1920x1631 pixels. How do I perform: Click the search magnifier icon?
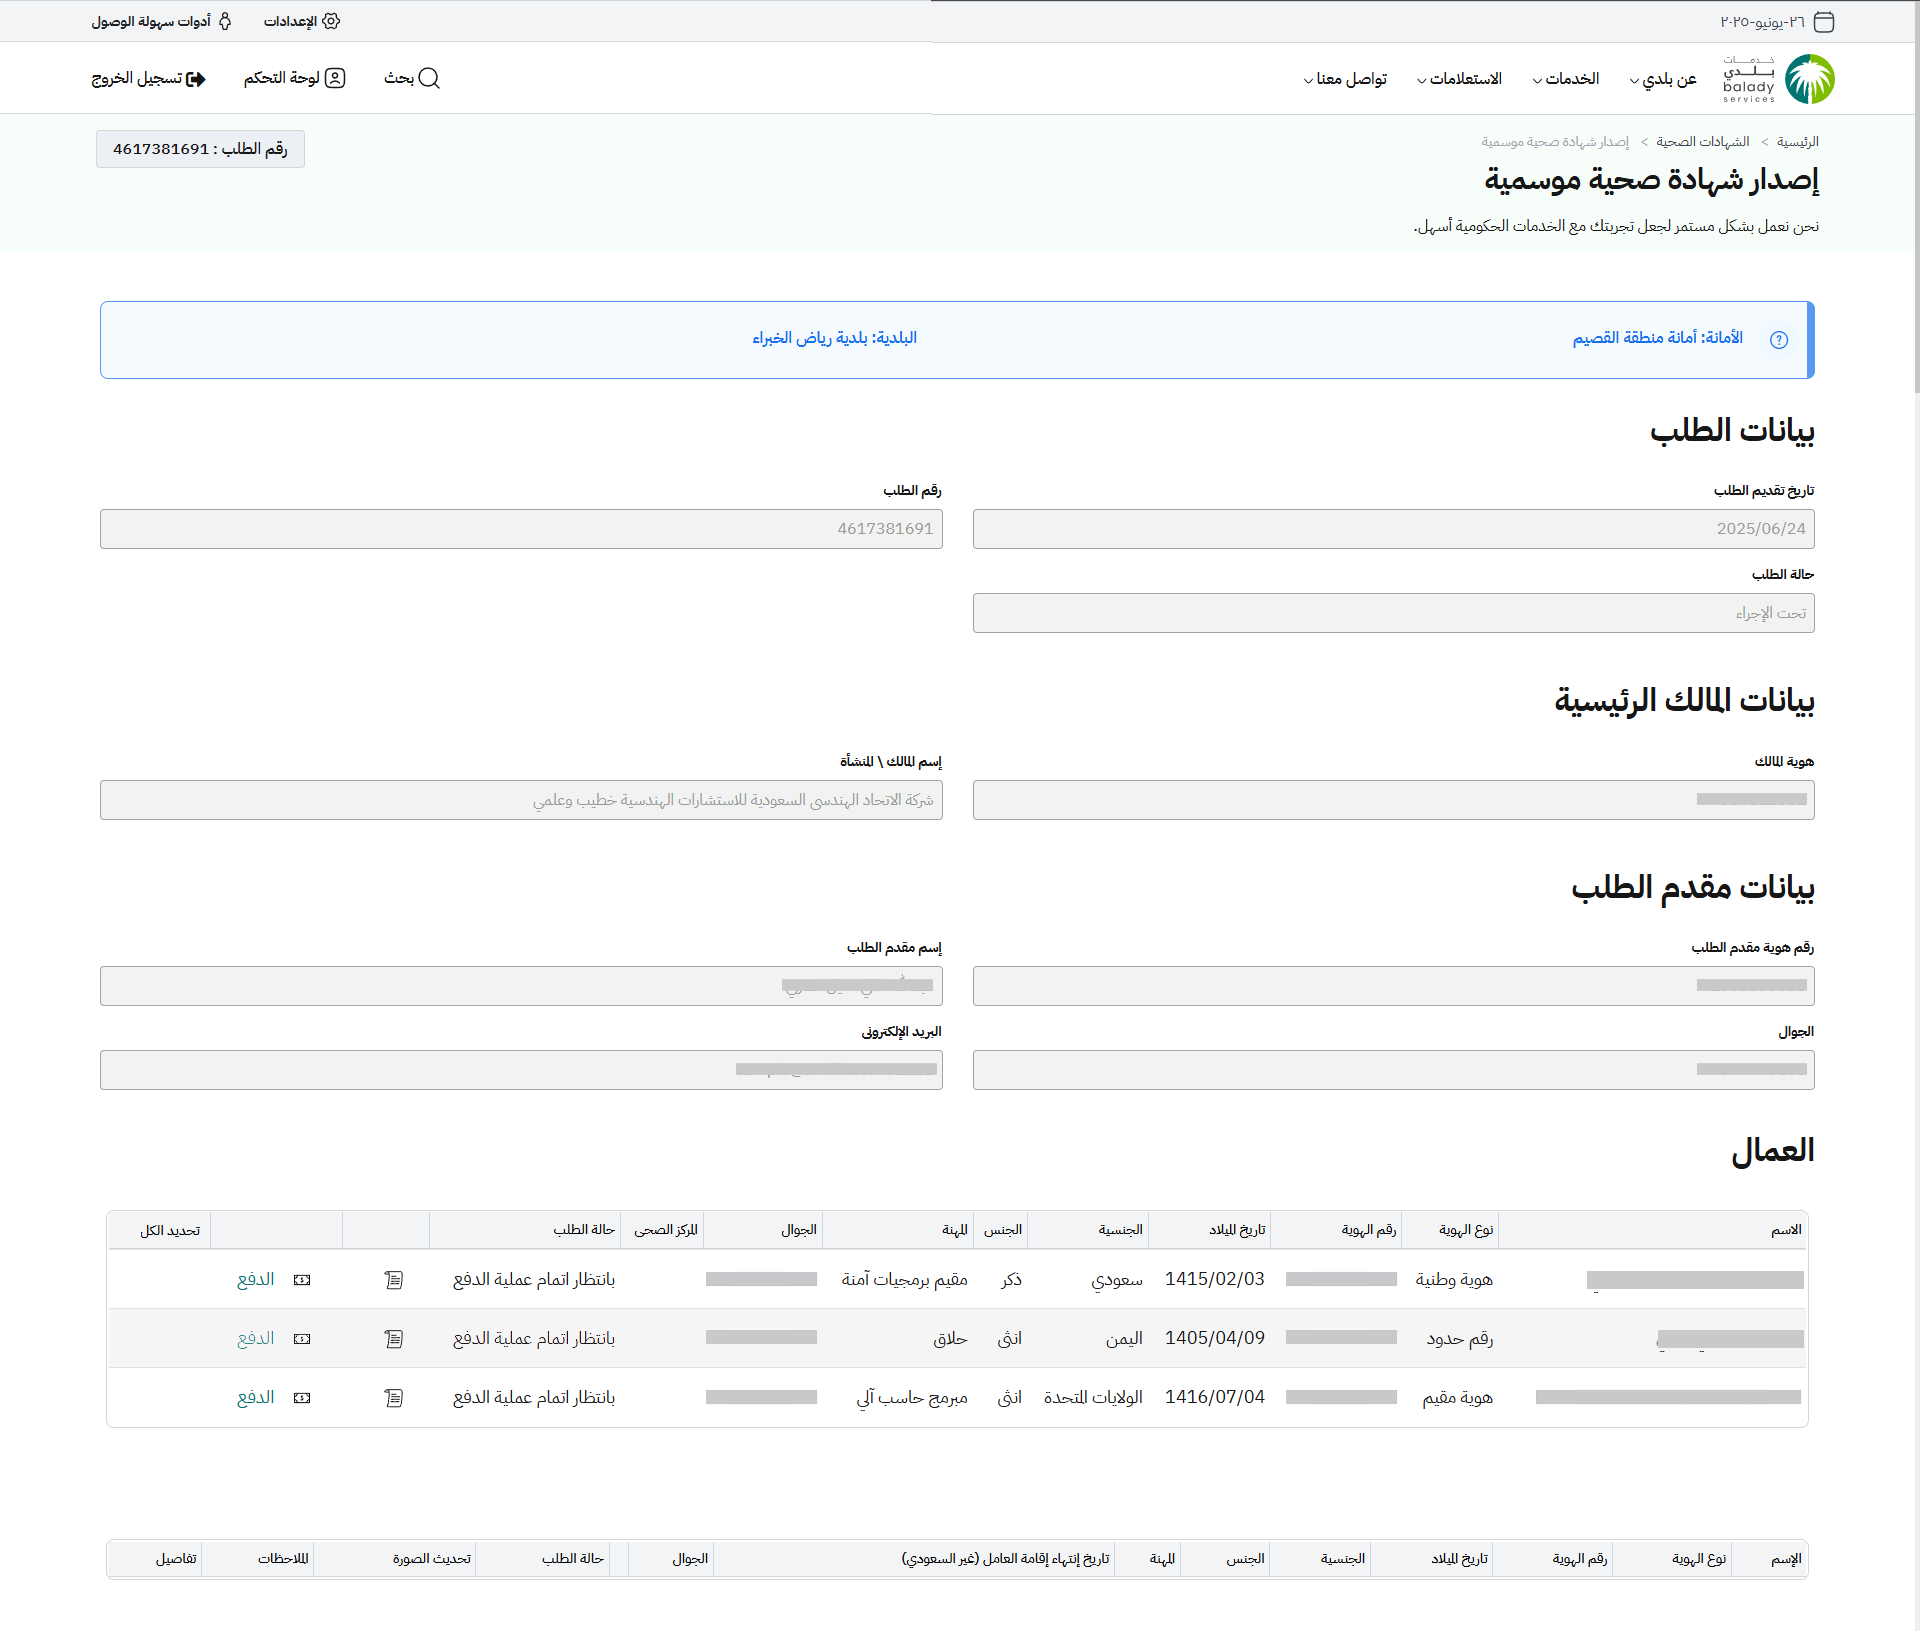(x=429, y=78)
